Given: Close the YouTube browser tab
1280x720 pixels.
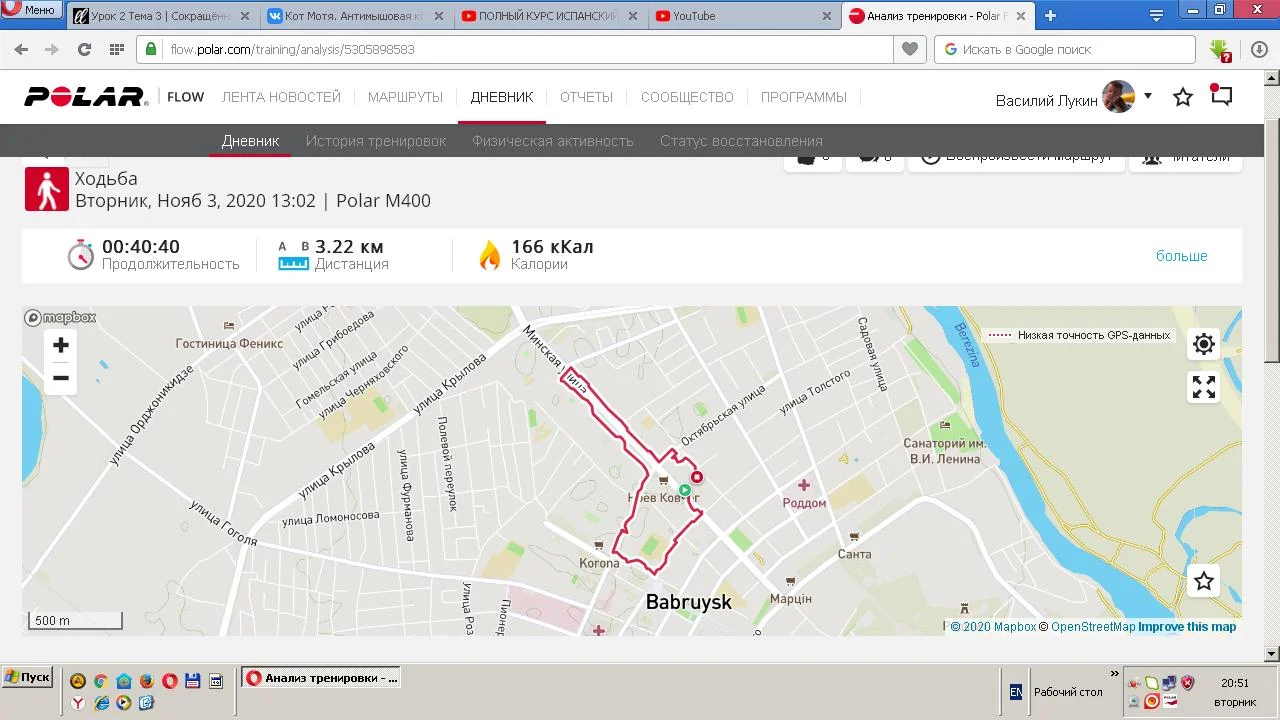Looking at the screenshot, I should coord(826,16).
